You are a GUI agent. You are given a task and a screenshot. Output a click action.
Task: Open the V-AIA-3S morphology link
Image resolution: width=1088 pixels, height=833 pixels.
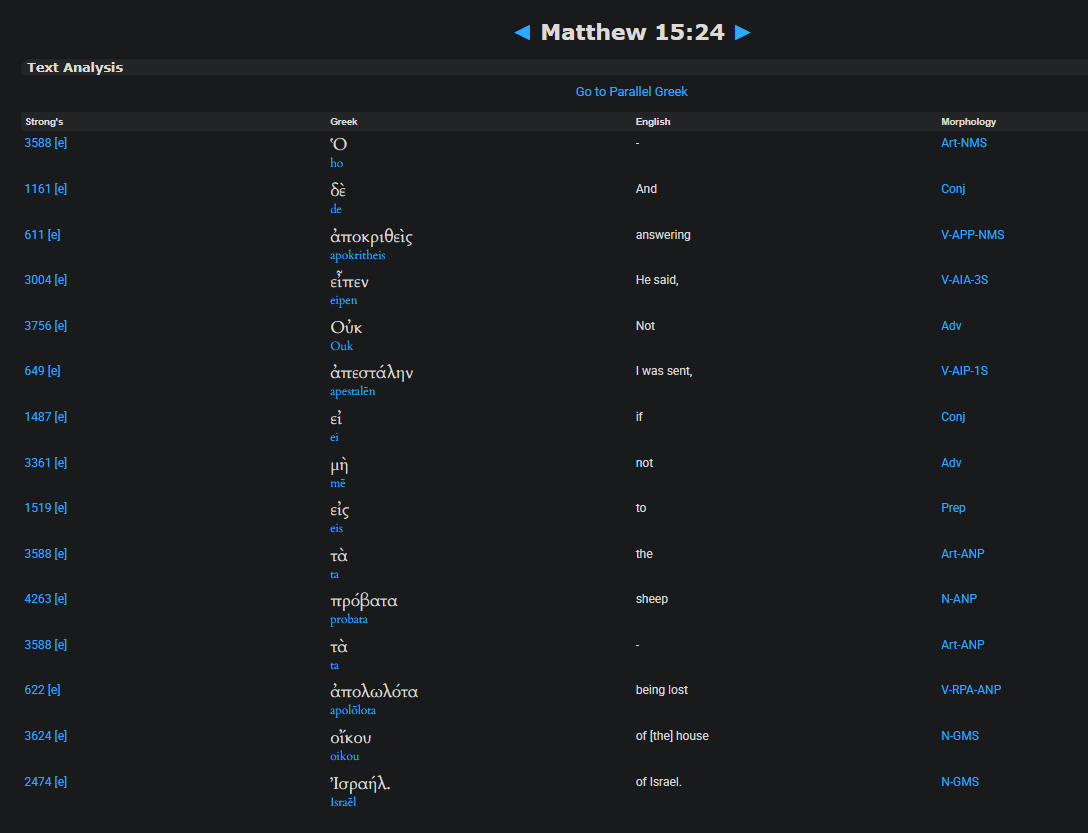pos(964,280)
